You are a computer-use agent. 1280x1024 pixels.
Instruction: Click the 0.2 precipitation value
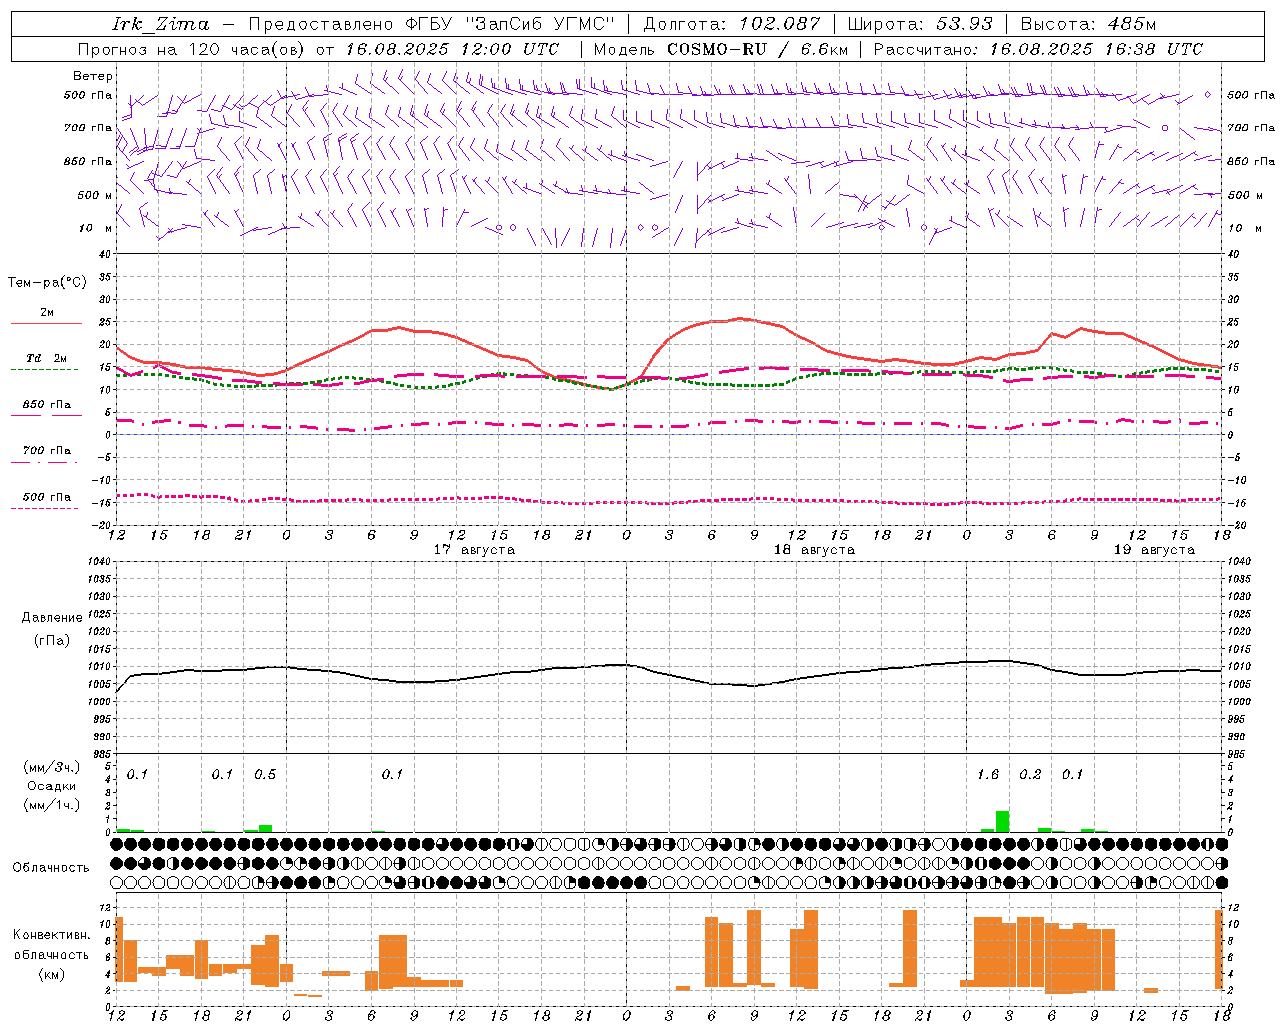click(1030, 775)
